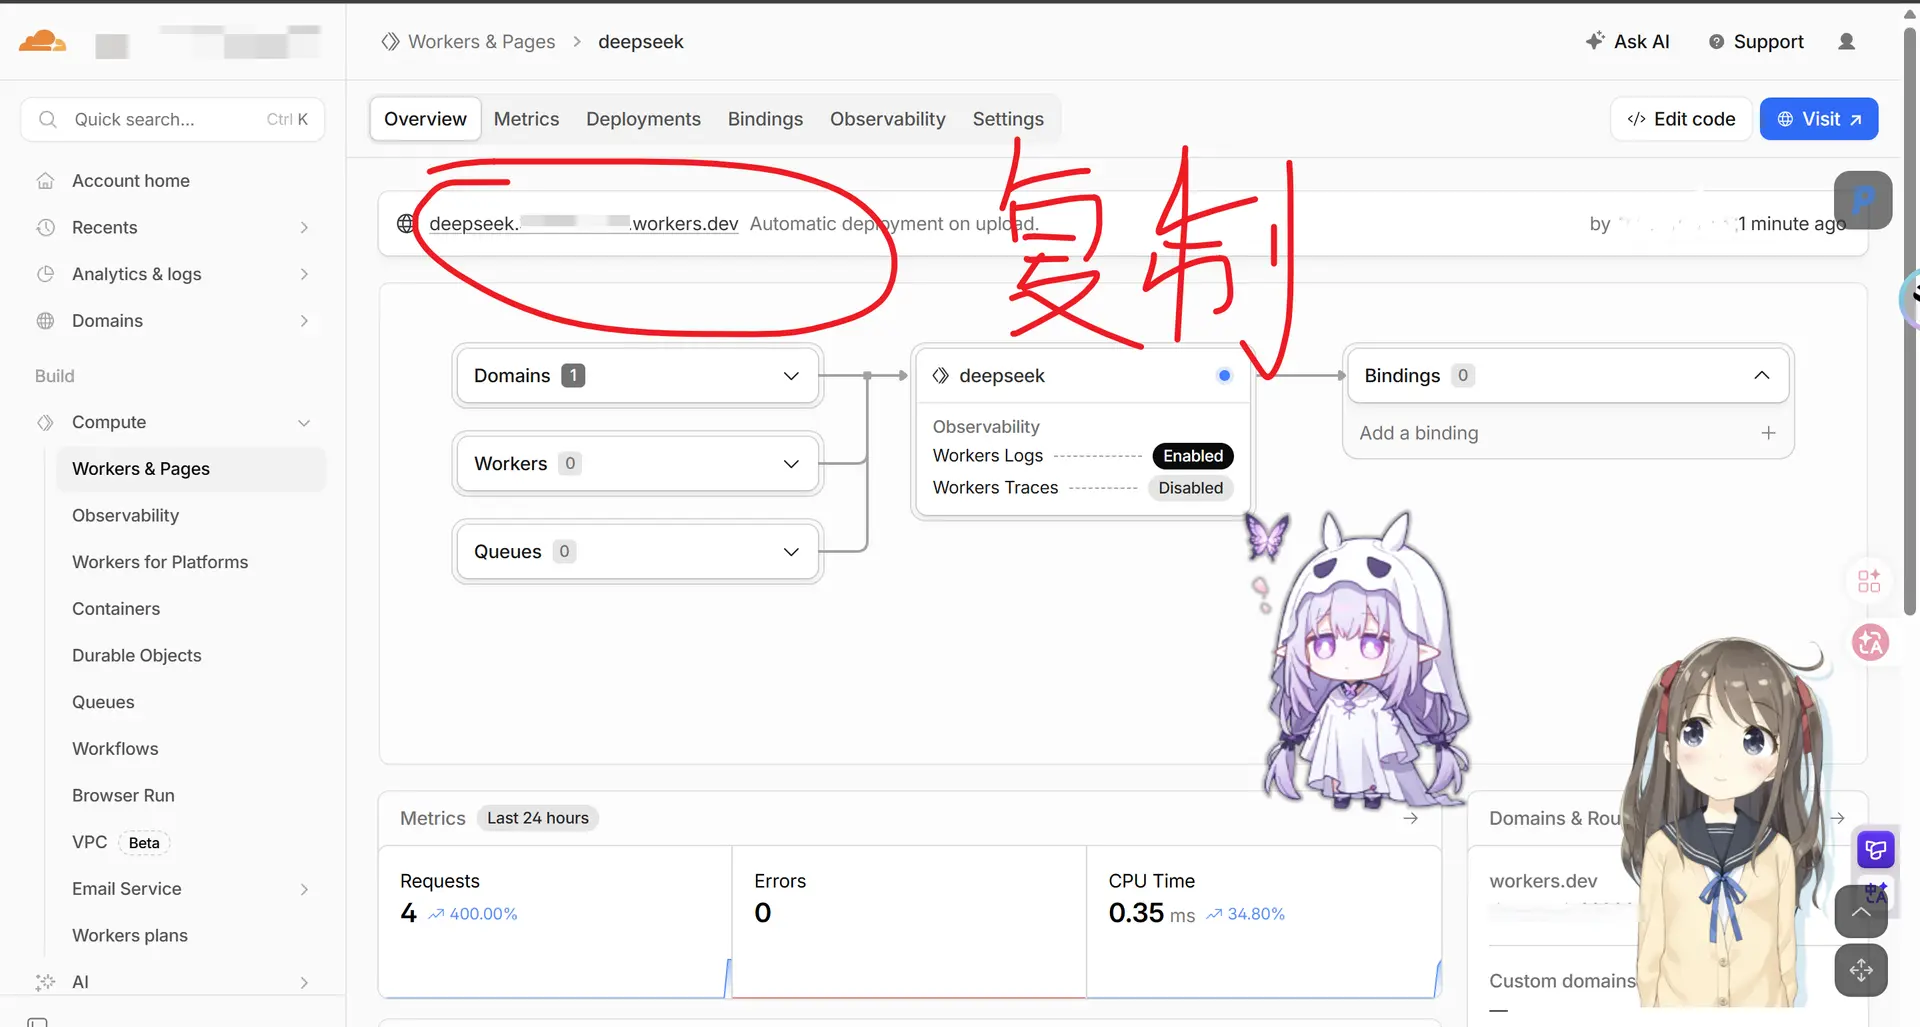Open Workers & Pages in the sidebar
This screenshot has height=1027, width=1920.
tap(191, 469)
